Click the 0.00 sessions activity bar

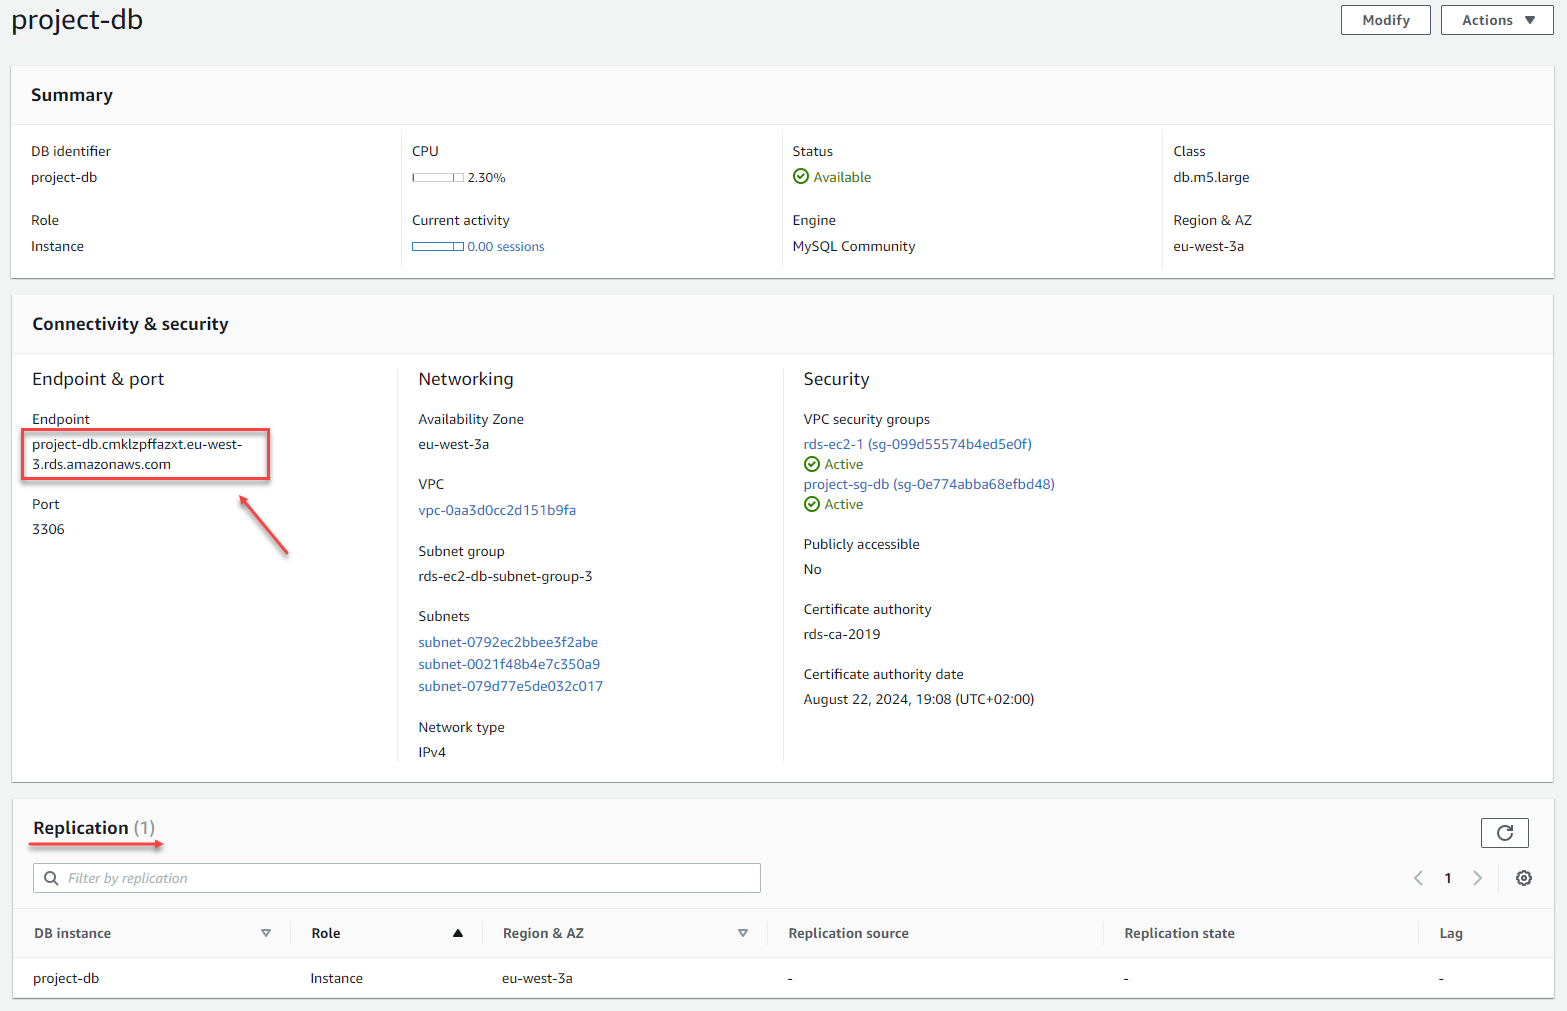click(438, 247)
